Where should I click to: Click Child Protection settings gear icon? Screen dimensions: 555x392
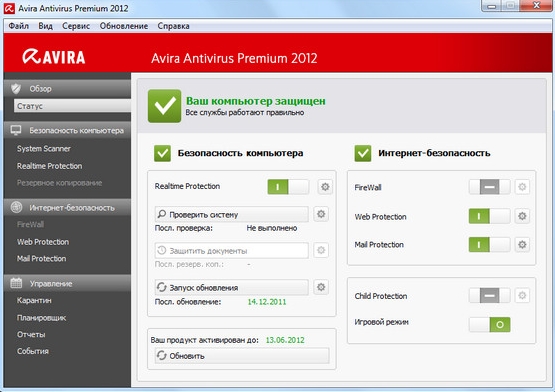522,295
